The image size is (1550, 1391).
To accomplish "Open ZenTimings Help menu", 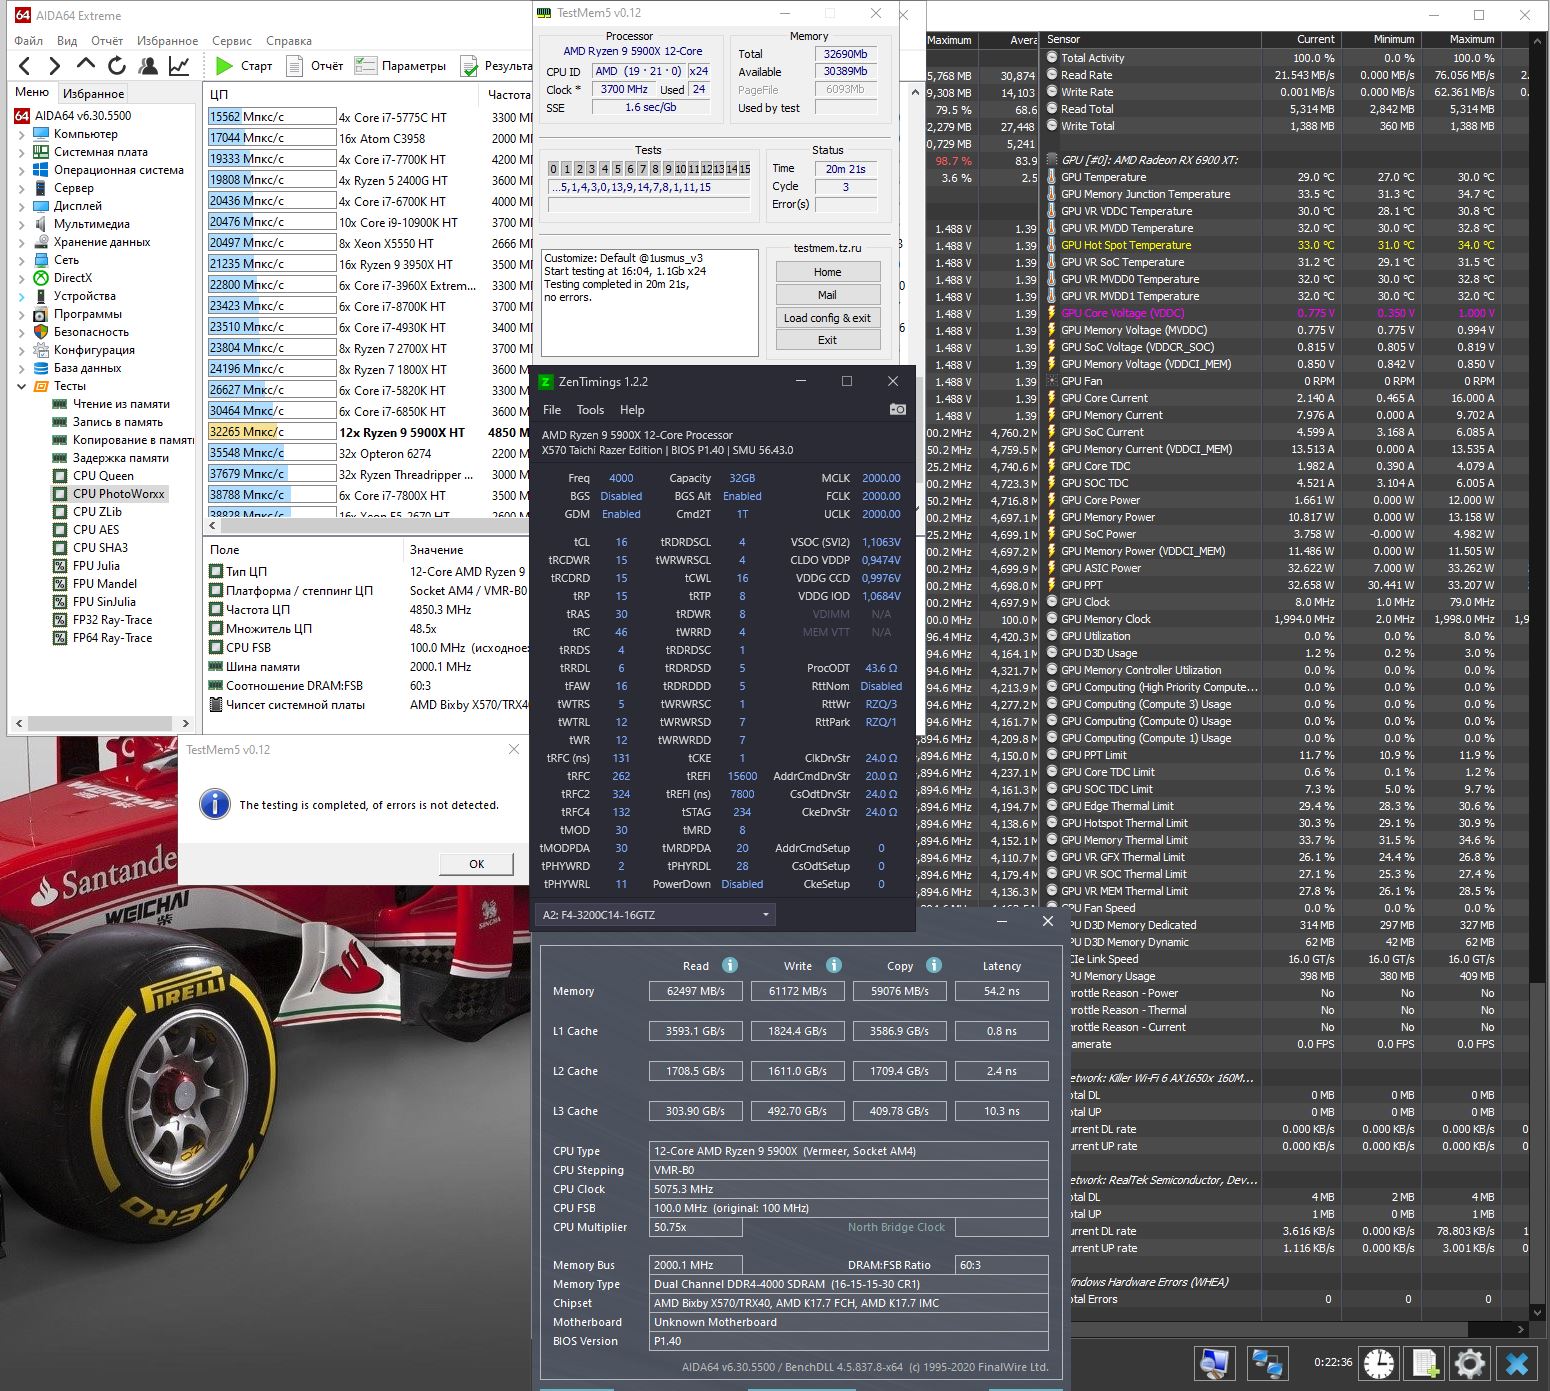I will (x=632, y=410).
